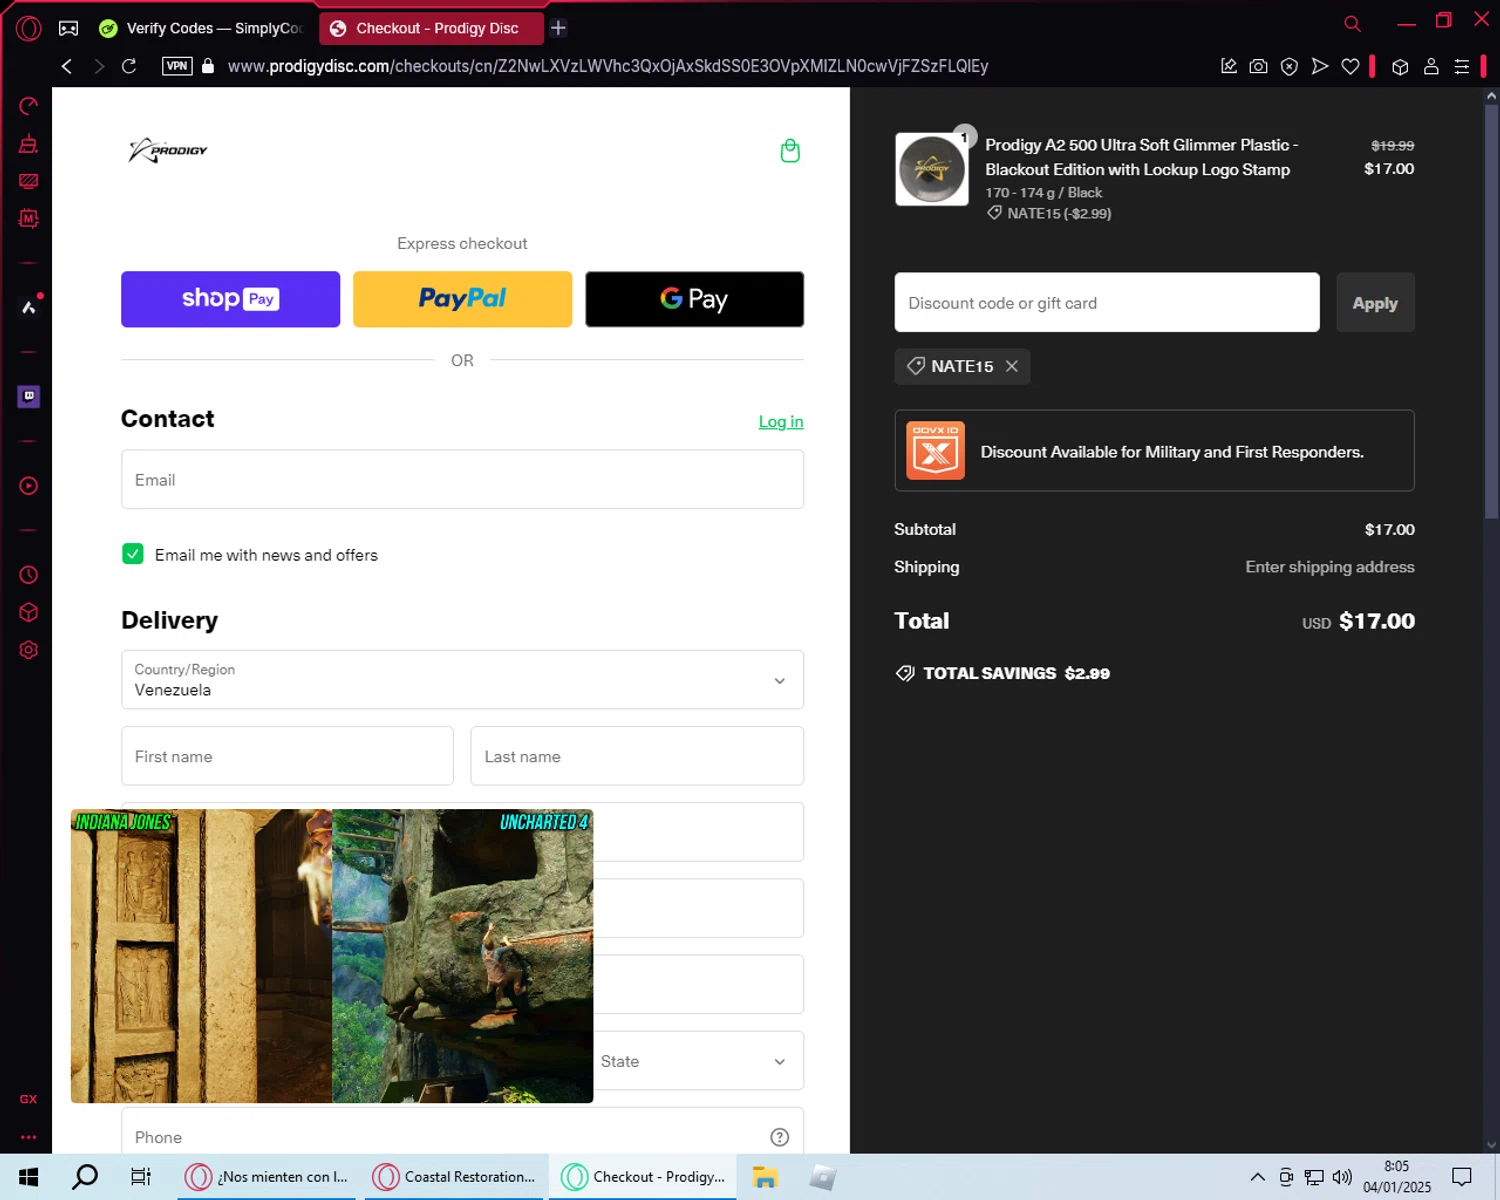Viewport: 1500px width, 1200px height.
Task: Open File Explorer from the taskbar
Action: pos(765,1177)
